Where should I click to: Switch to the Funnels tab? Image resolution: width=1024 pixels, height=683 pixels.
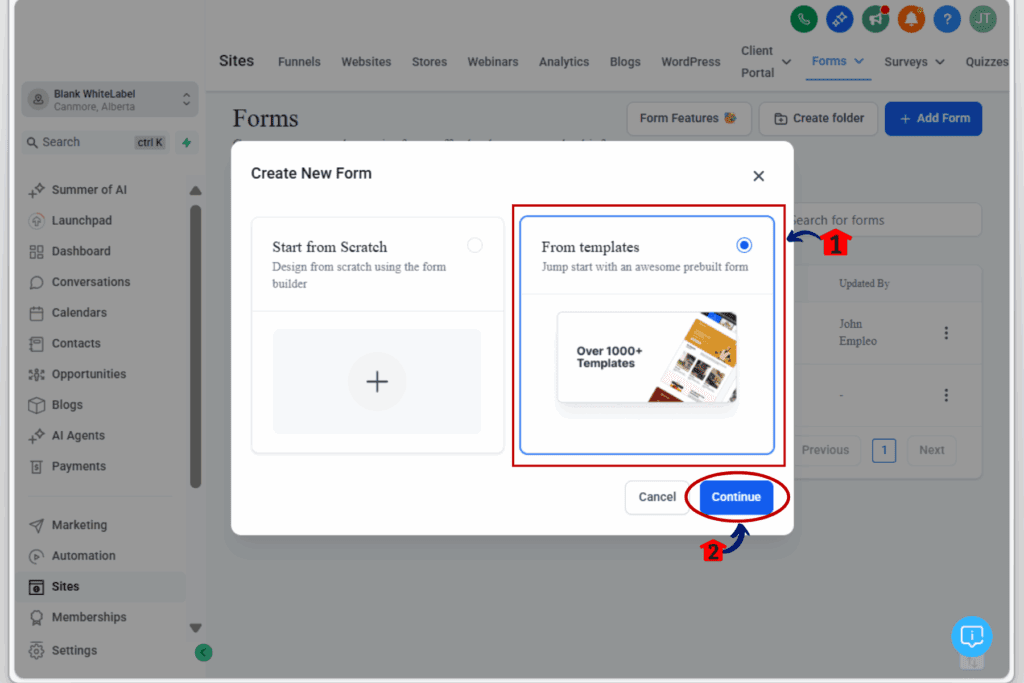click(299, 62)
